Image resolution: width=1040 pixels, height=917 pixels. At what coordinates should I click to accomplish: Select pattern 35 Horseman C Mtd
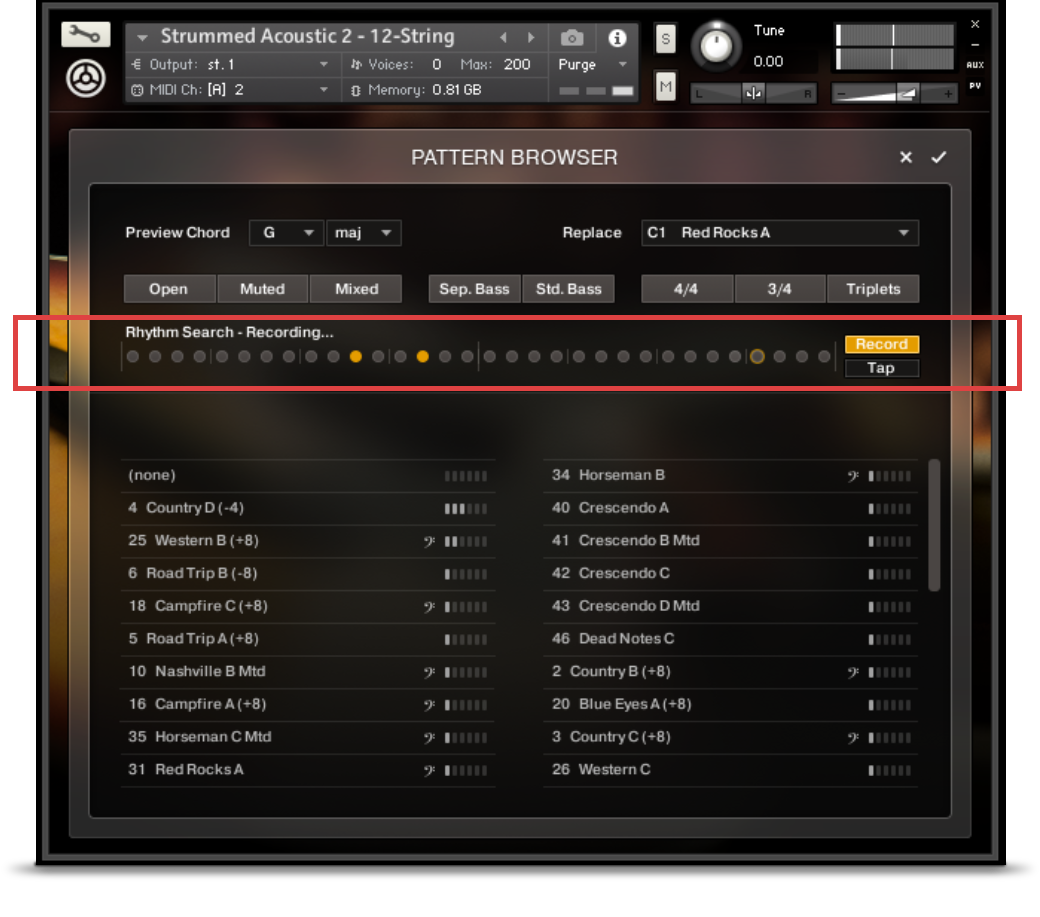pyautogui.click(x=308, y=737)
